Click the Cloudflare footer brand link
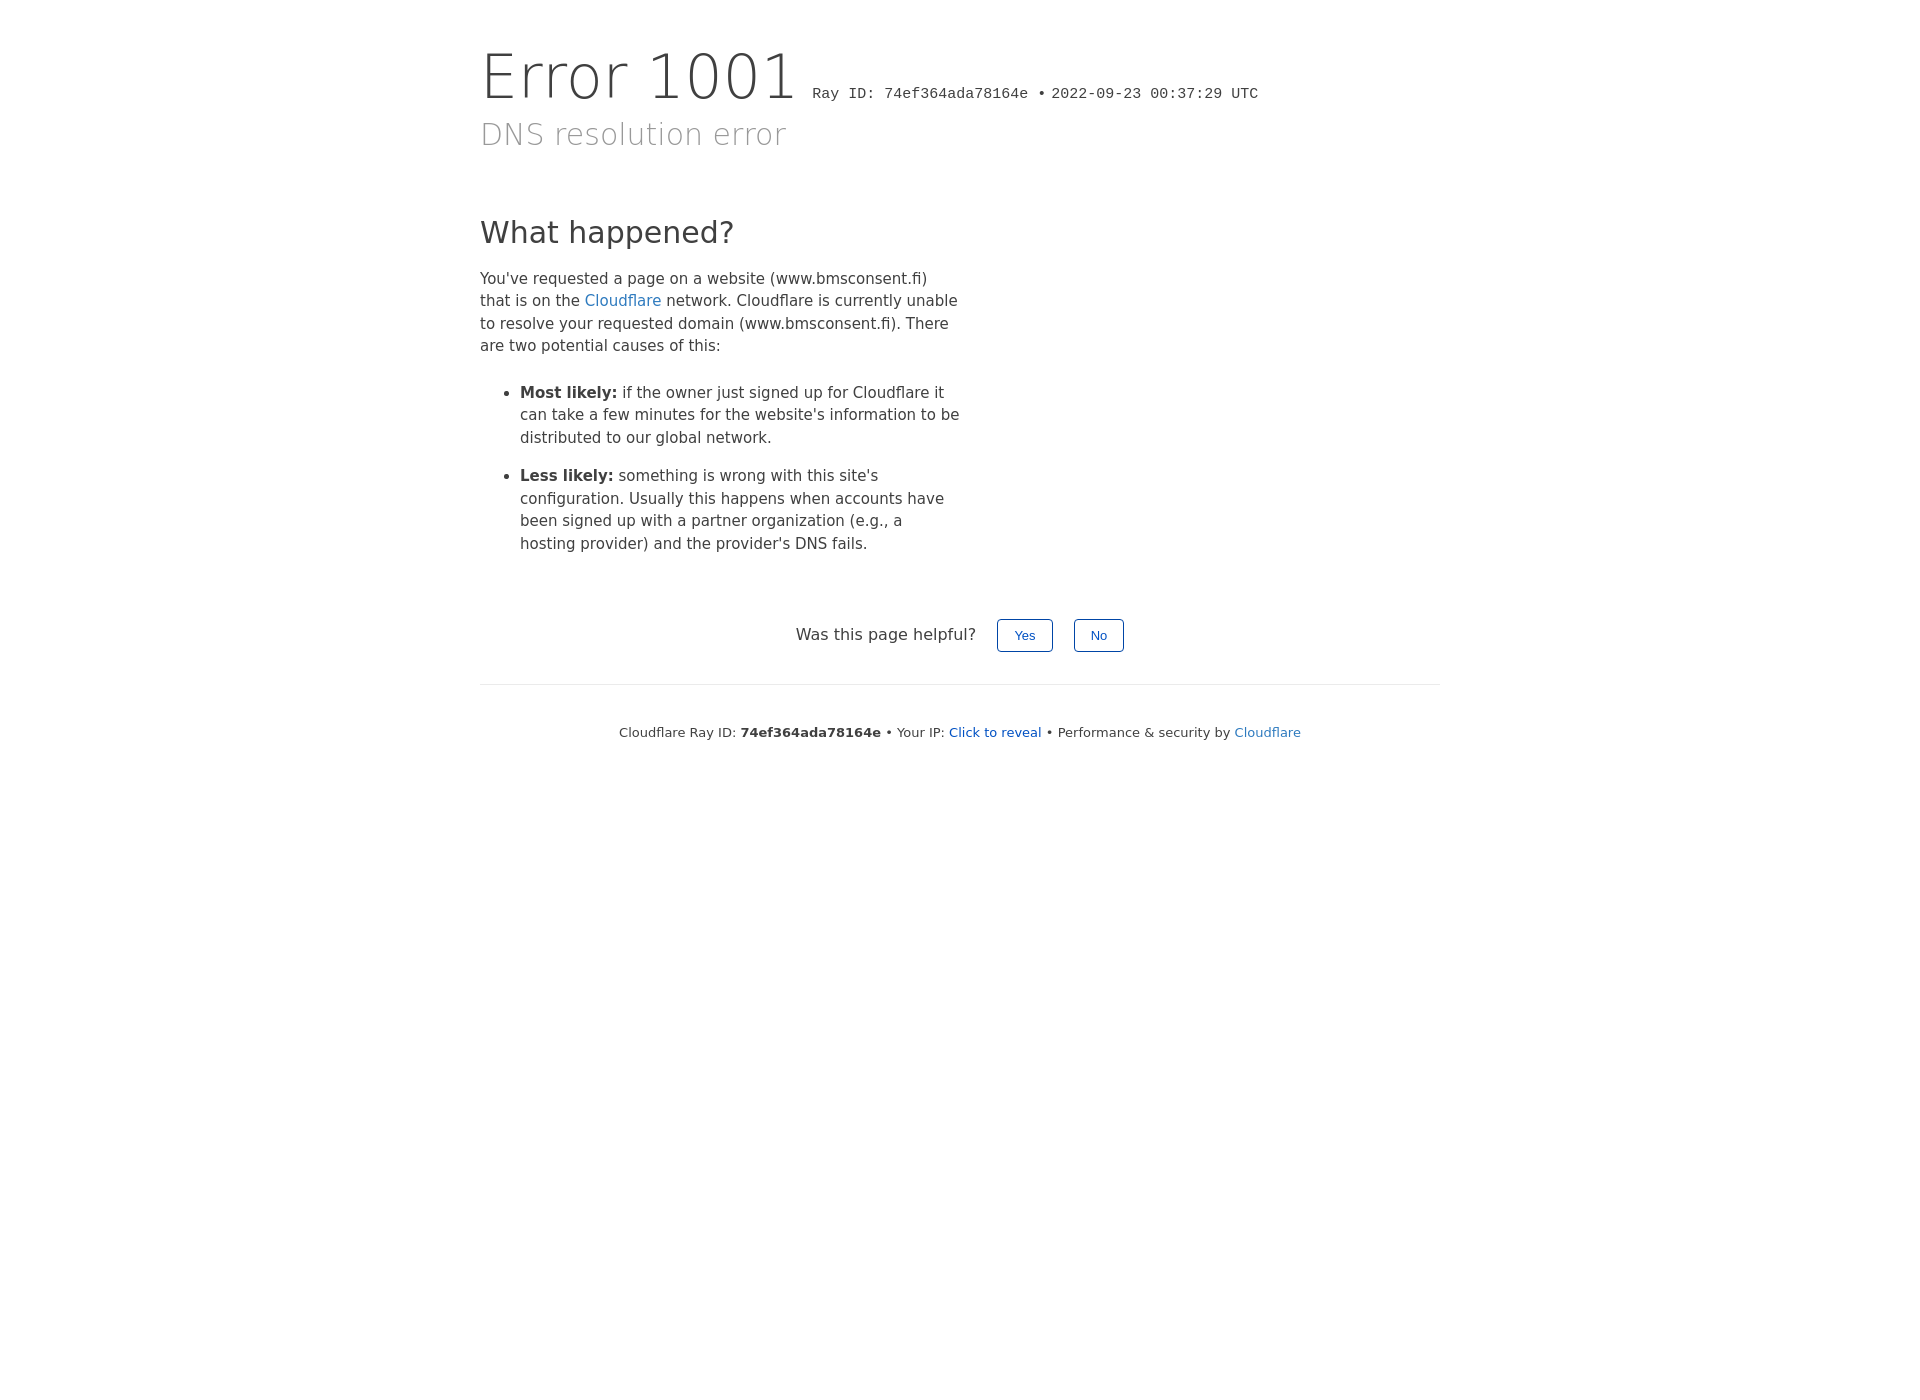 click(x=1267, y=732)
